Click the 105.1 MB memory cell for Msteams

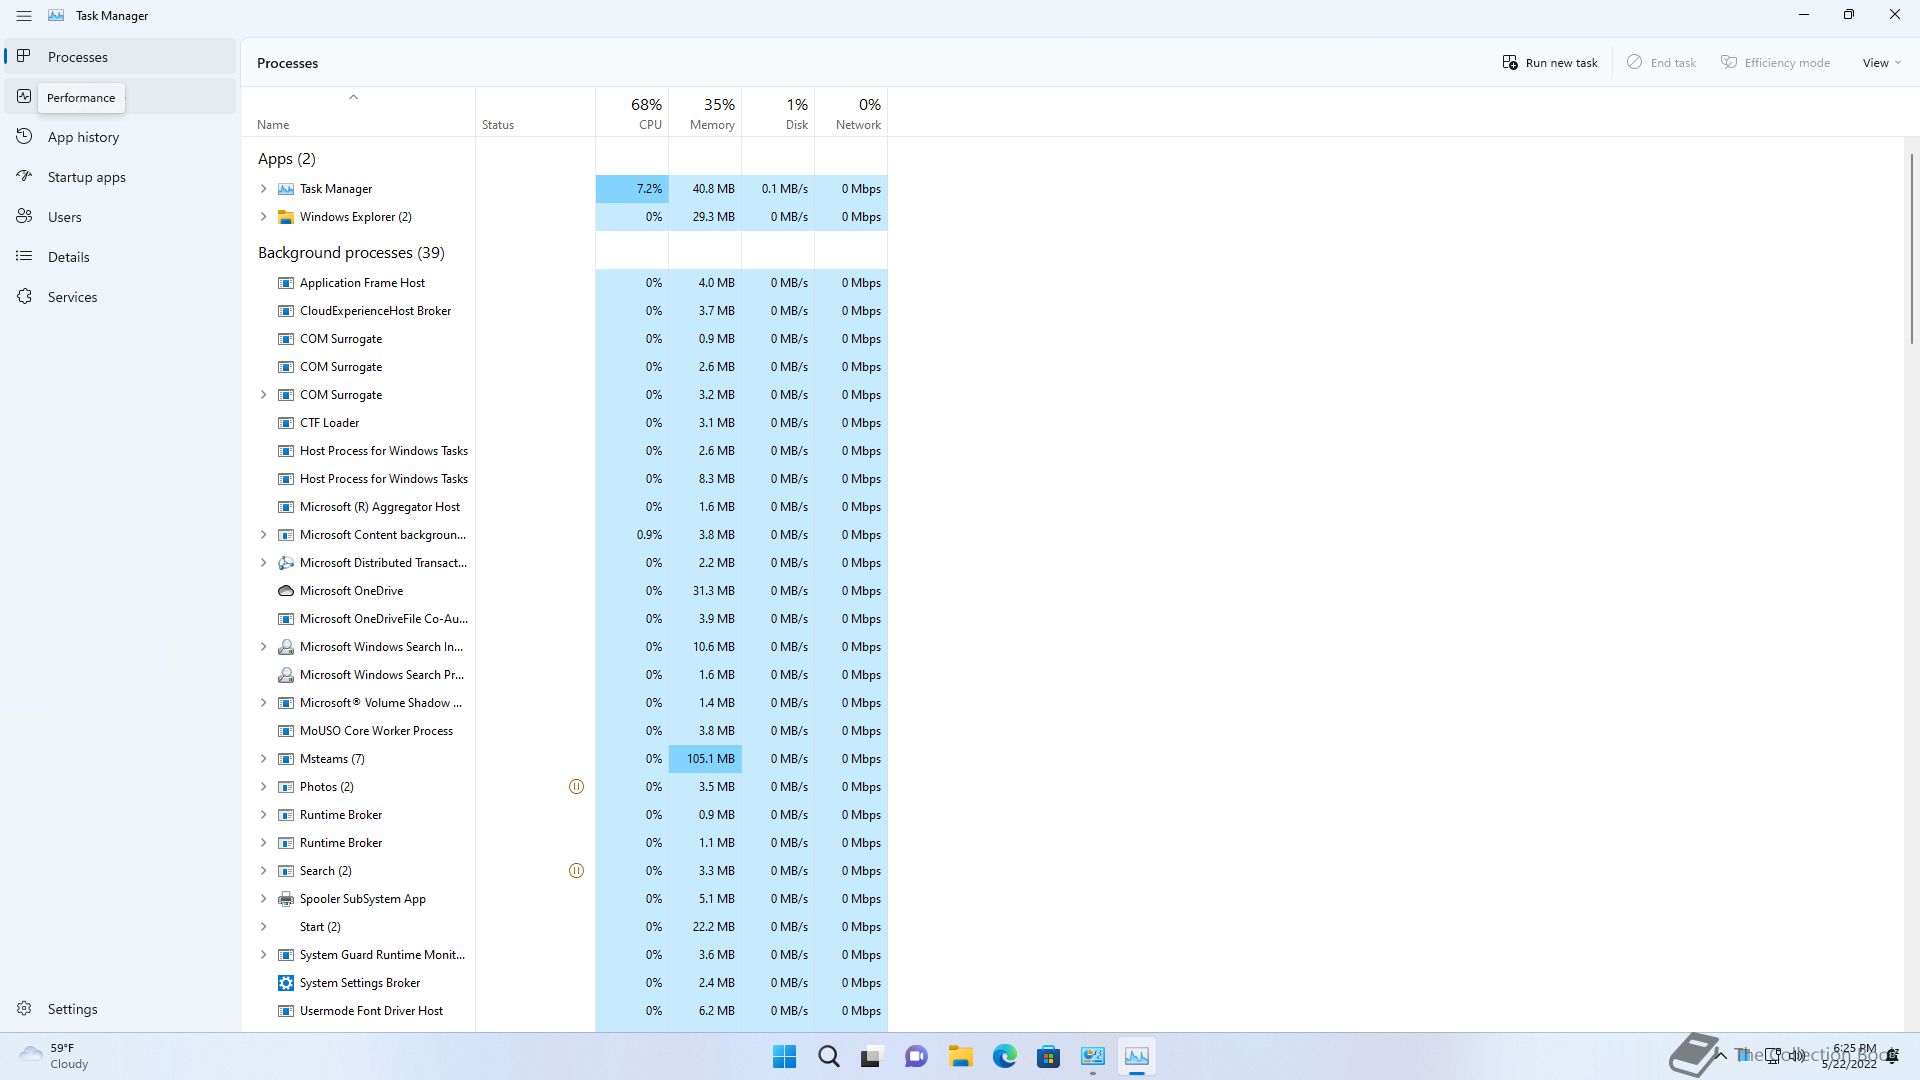tap(705, 759)
